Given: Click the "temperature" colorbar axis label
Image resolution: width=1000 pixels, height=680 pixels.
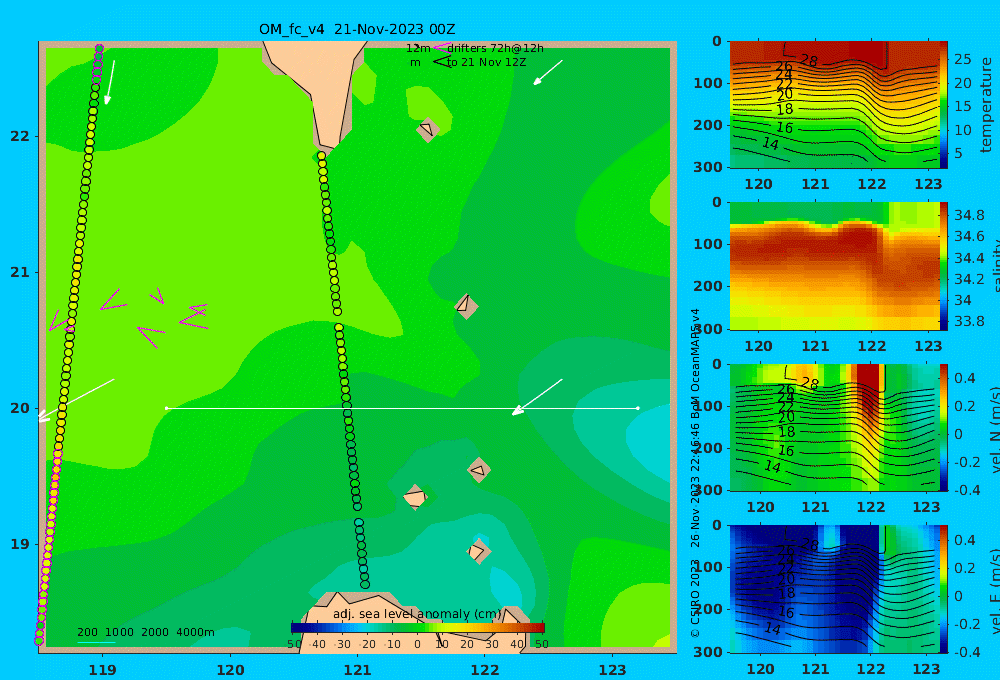Looking at the screenshot, I should [x=987, y=105].
